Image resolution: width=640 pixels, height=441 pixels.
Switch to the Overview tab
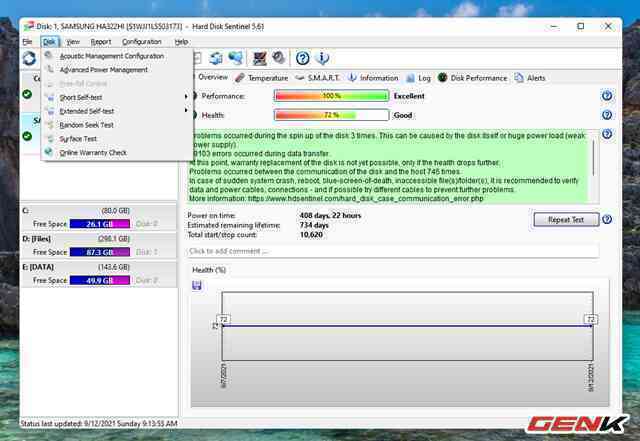211,77
